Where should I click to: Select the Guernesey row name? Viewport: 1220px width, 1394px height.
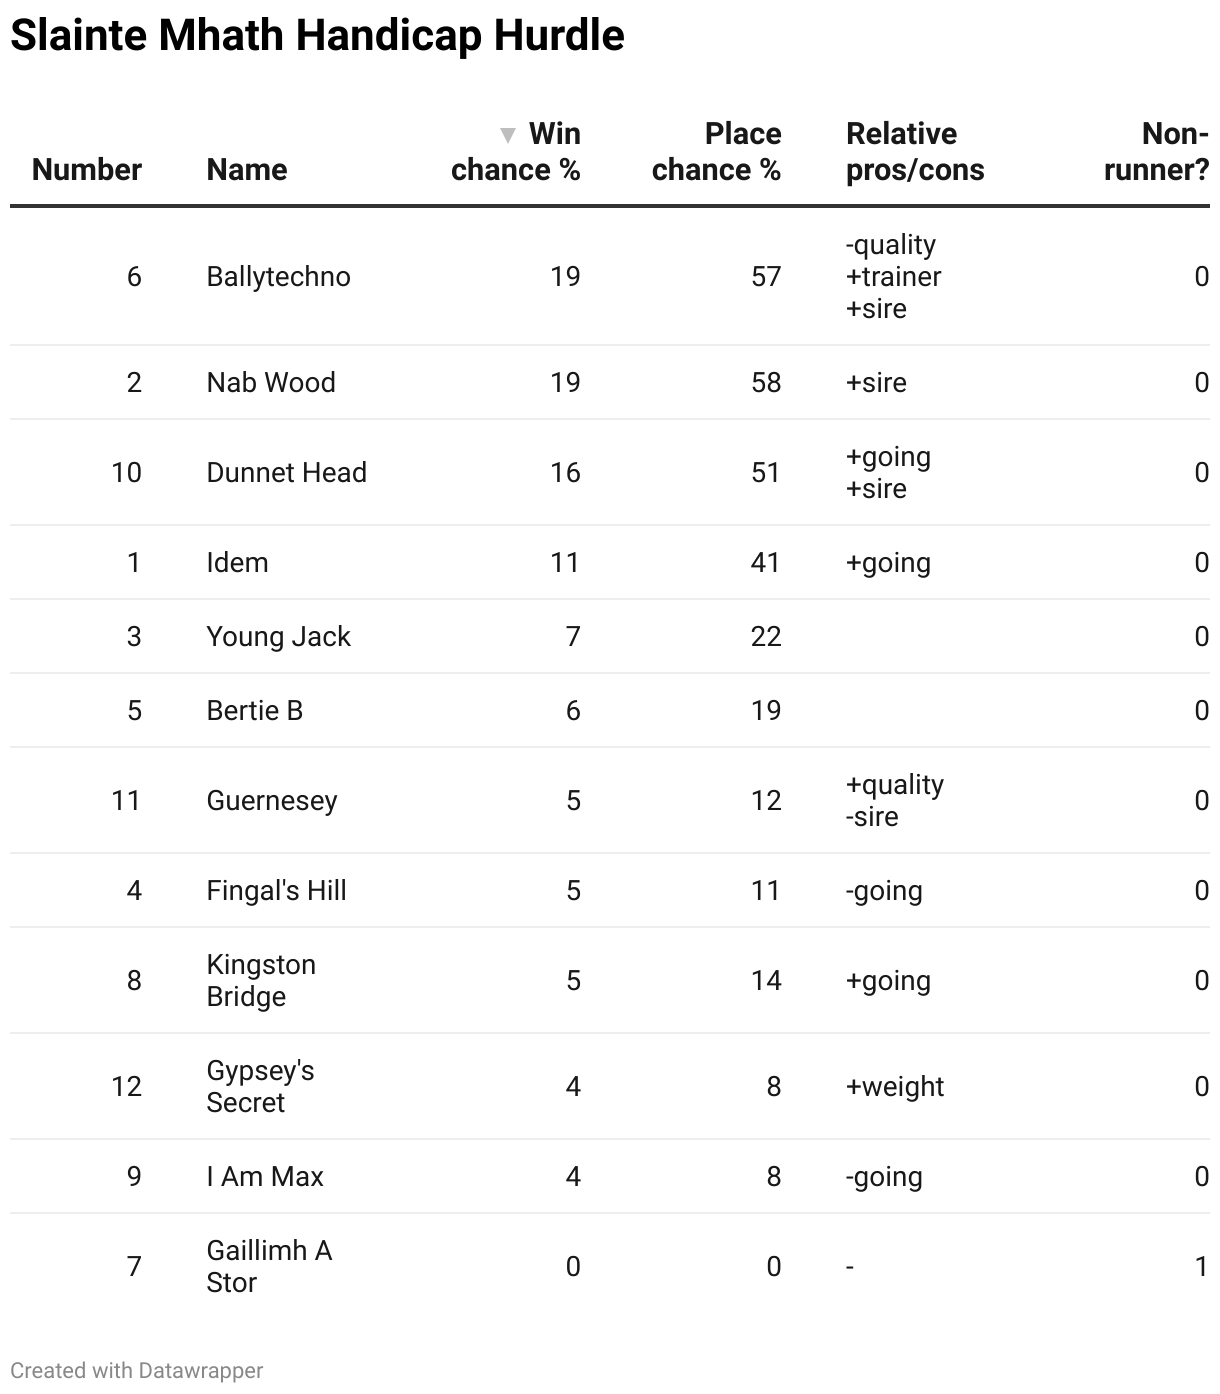coord(272,801)
